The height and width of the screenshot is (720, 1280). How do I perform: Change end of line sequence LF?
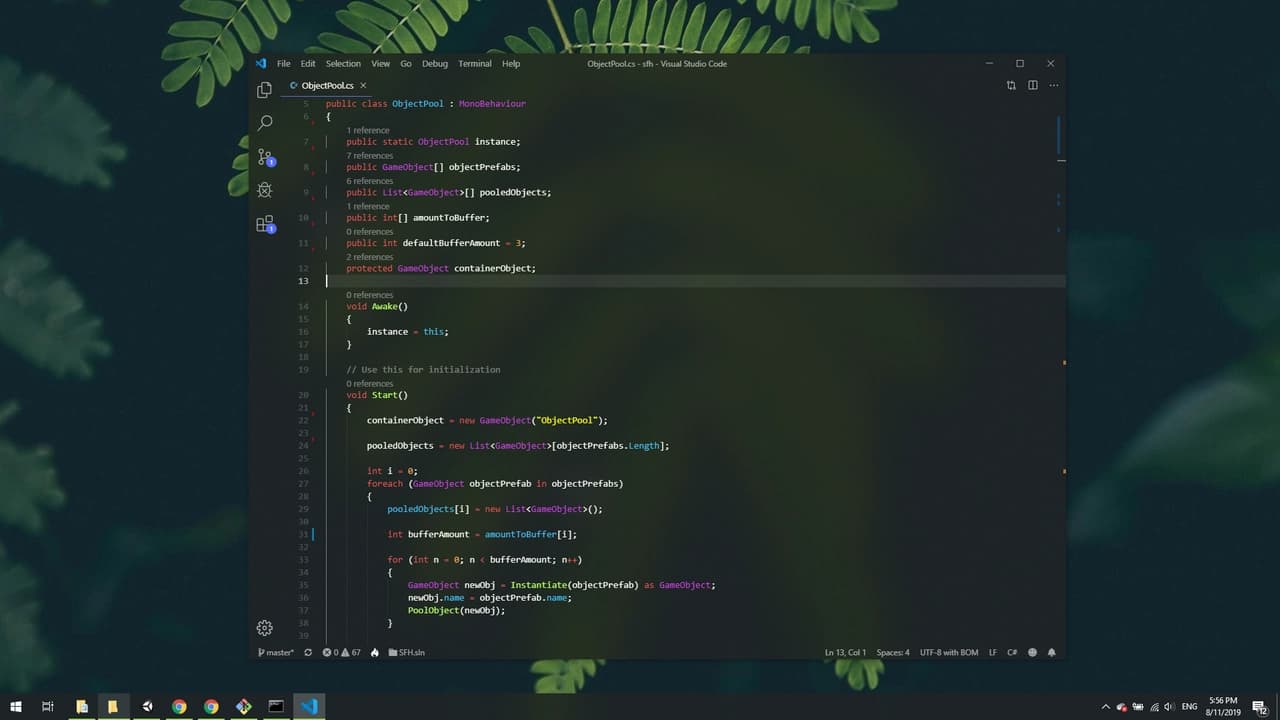pyautogui.click(x=993, y=652)
